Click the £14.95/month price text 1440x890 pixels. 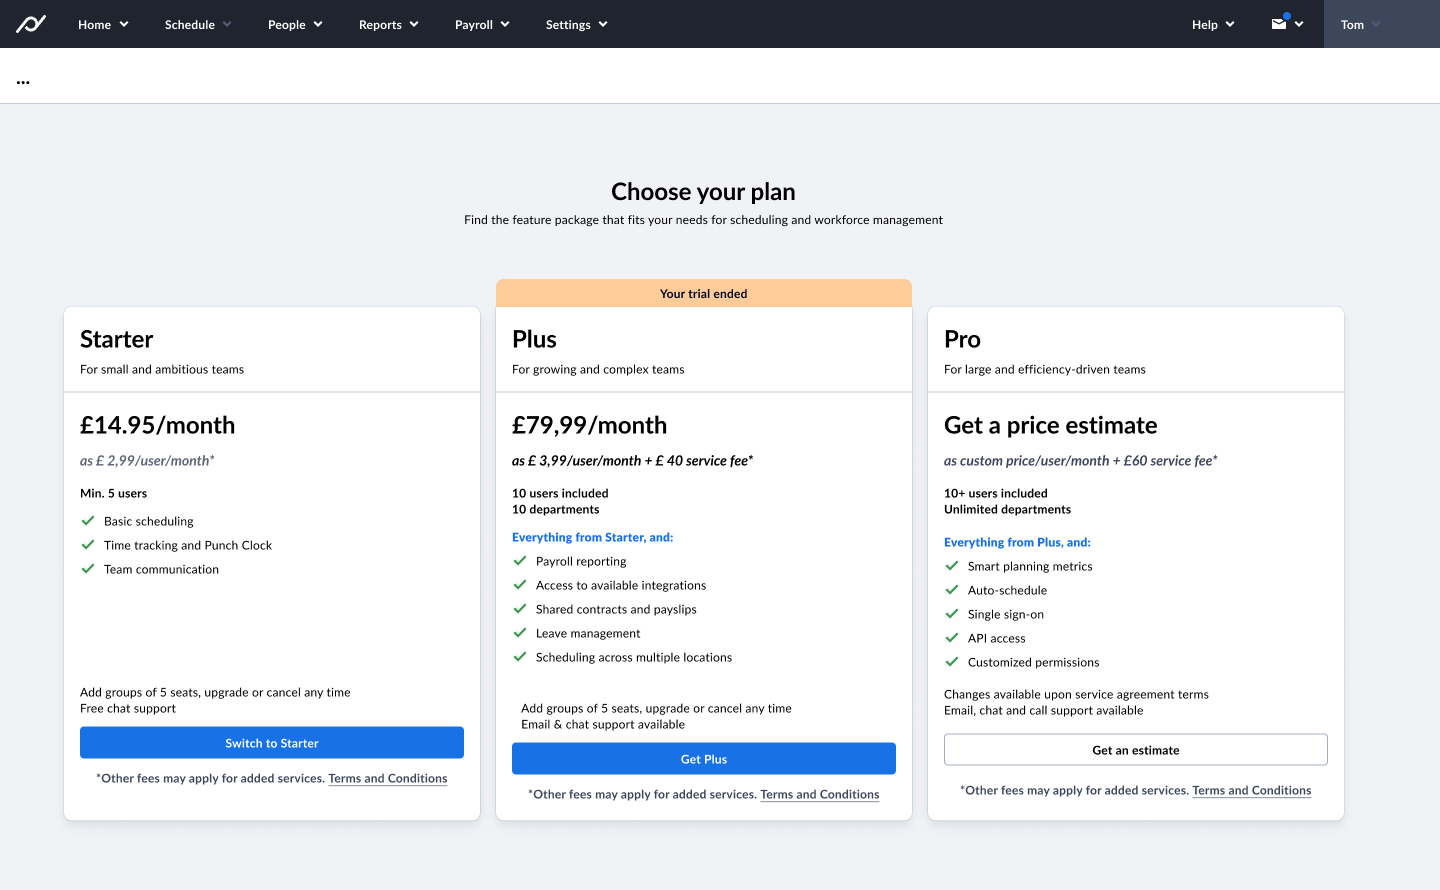(x=158, y=425)
